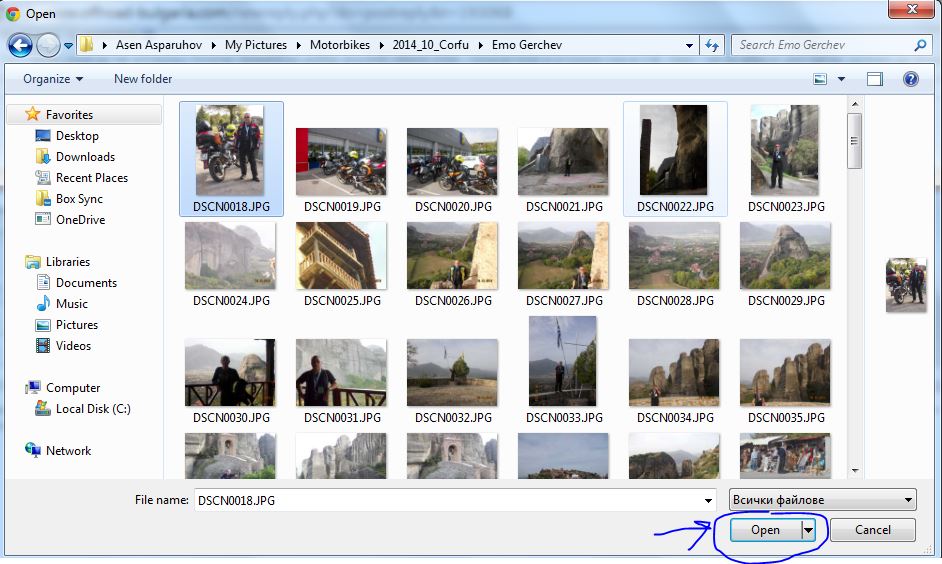Toggle the preview pane icon
The image size is (942, 564).
[x=875, y=79]
